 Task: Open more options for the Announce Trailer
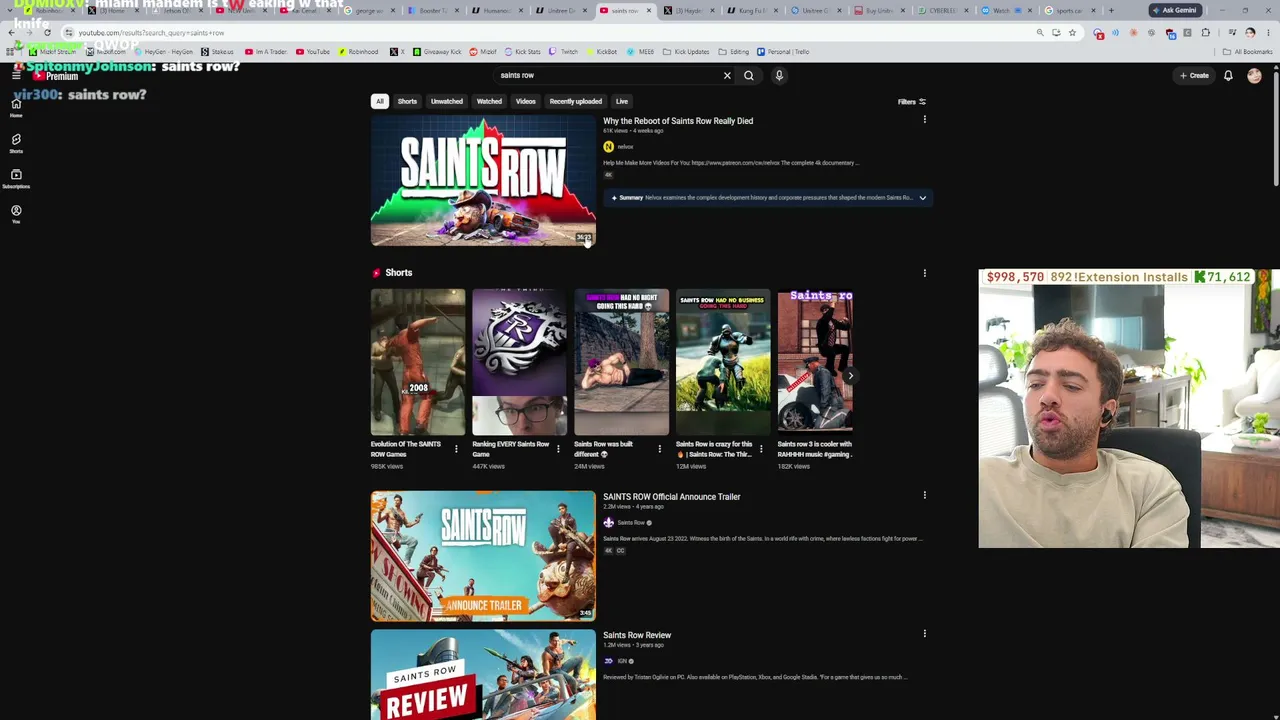(x=924, y=495)
